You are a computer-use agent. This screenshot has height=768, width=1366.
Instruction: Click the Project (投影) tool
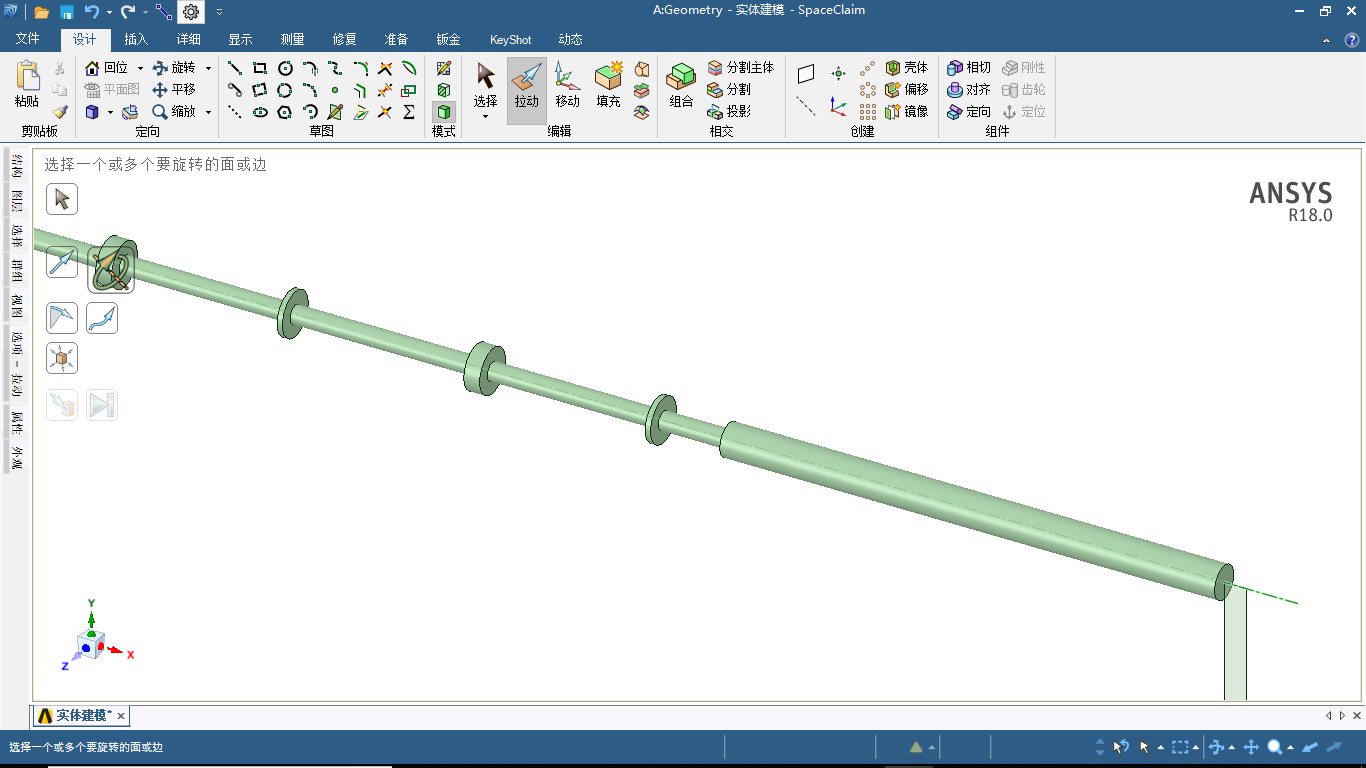[729, 112]
